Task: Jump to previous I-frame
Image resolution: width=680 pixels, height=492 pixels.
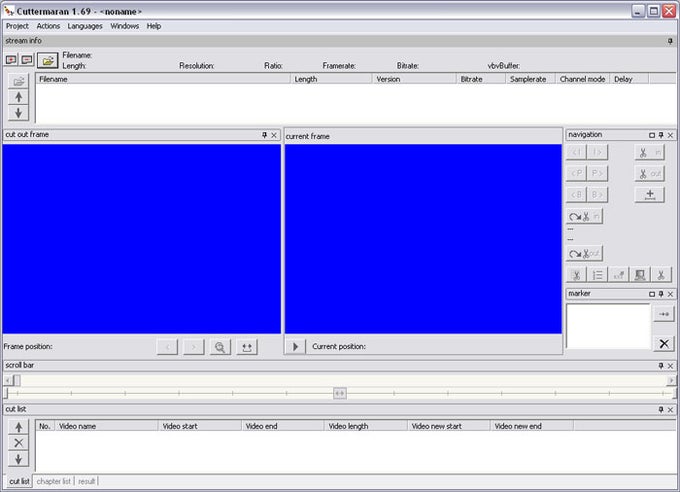Action: (x=576, y=152)
